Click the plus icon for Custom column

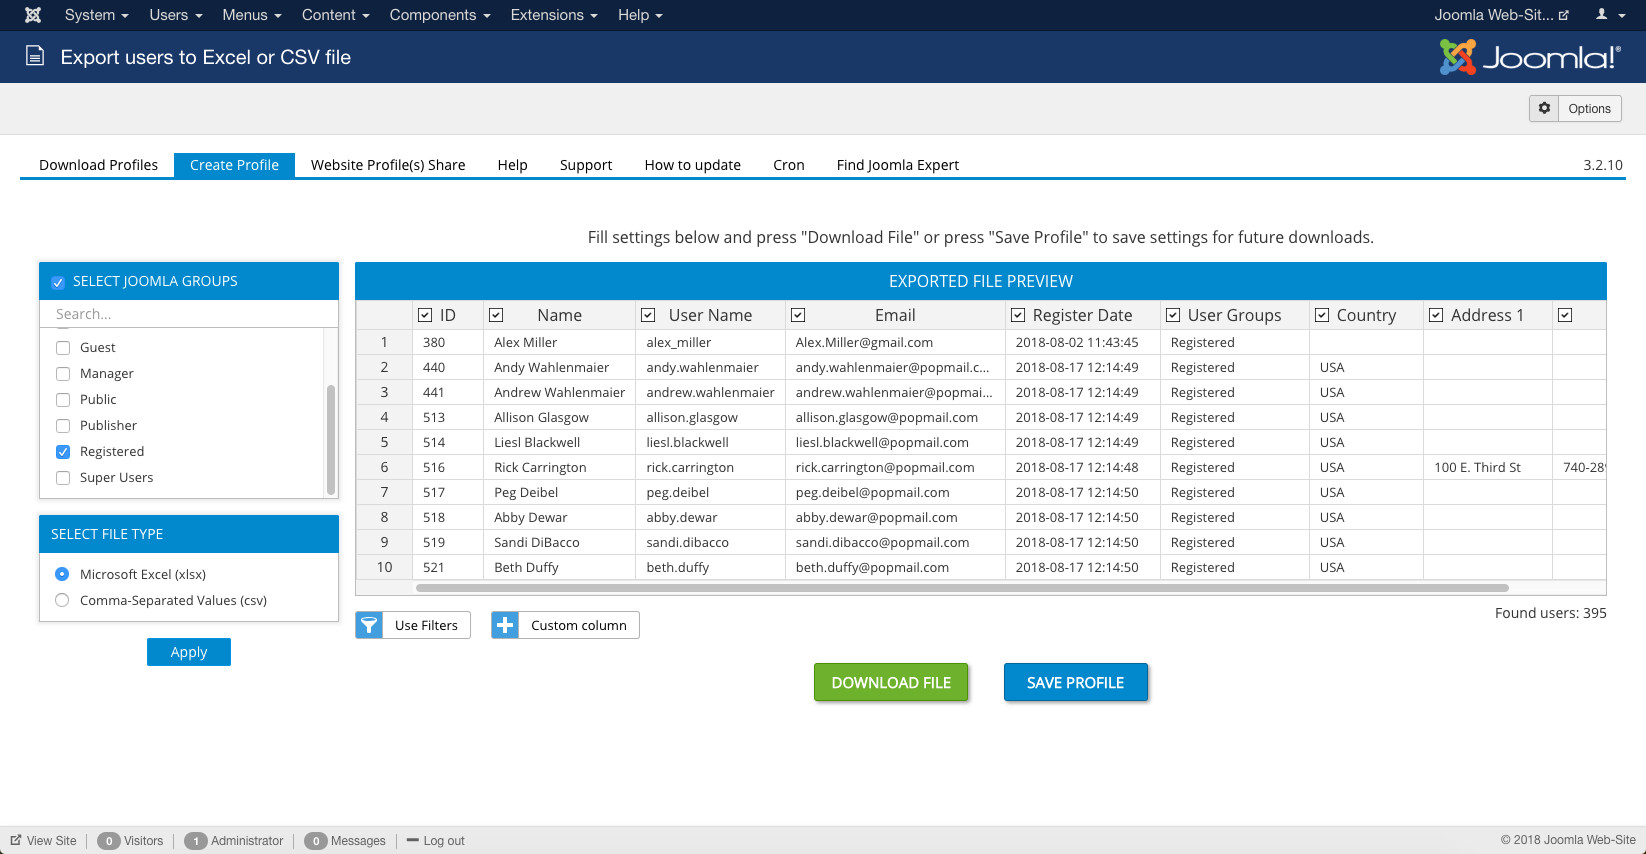pyautogui.click(x=505, y=625)
